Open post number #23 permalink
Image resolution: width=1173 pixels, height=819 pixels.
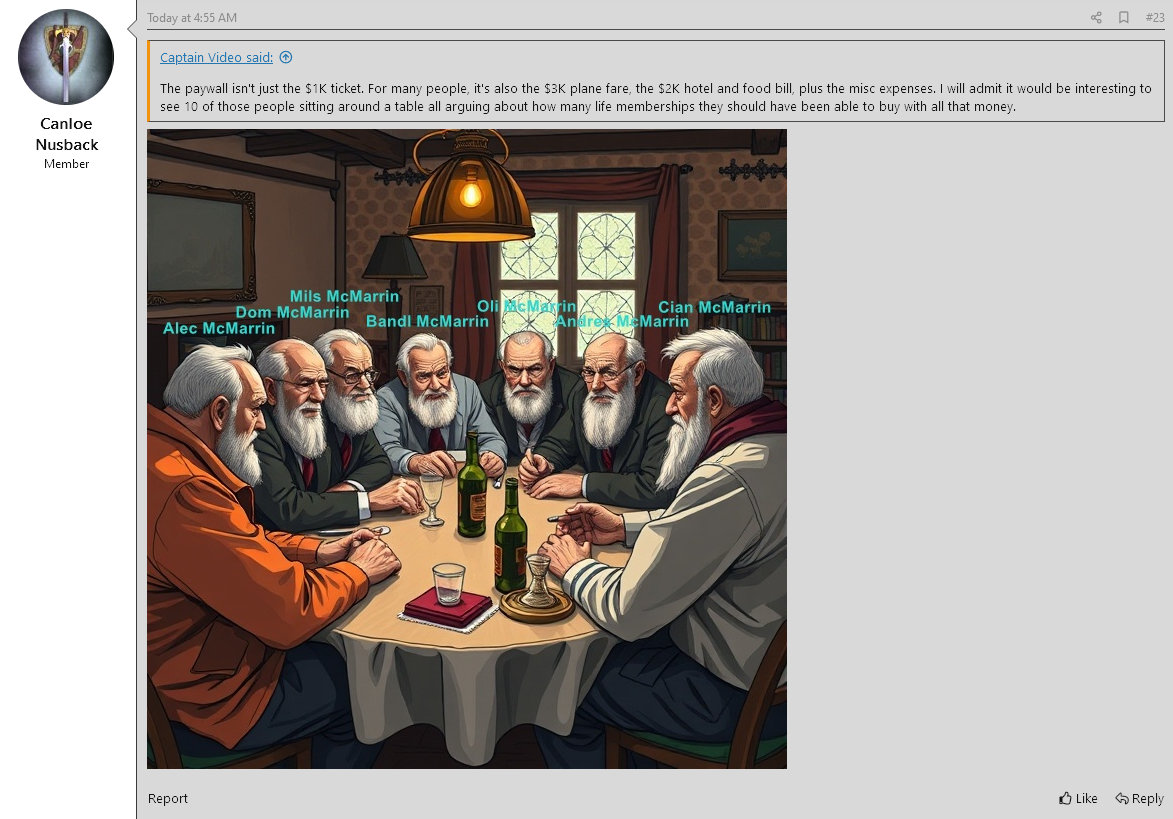[1154, 17]
